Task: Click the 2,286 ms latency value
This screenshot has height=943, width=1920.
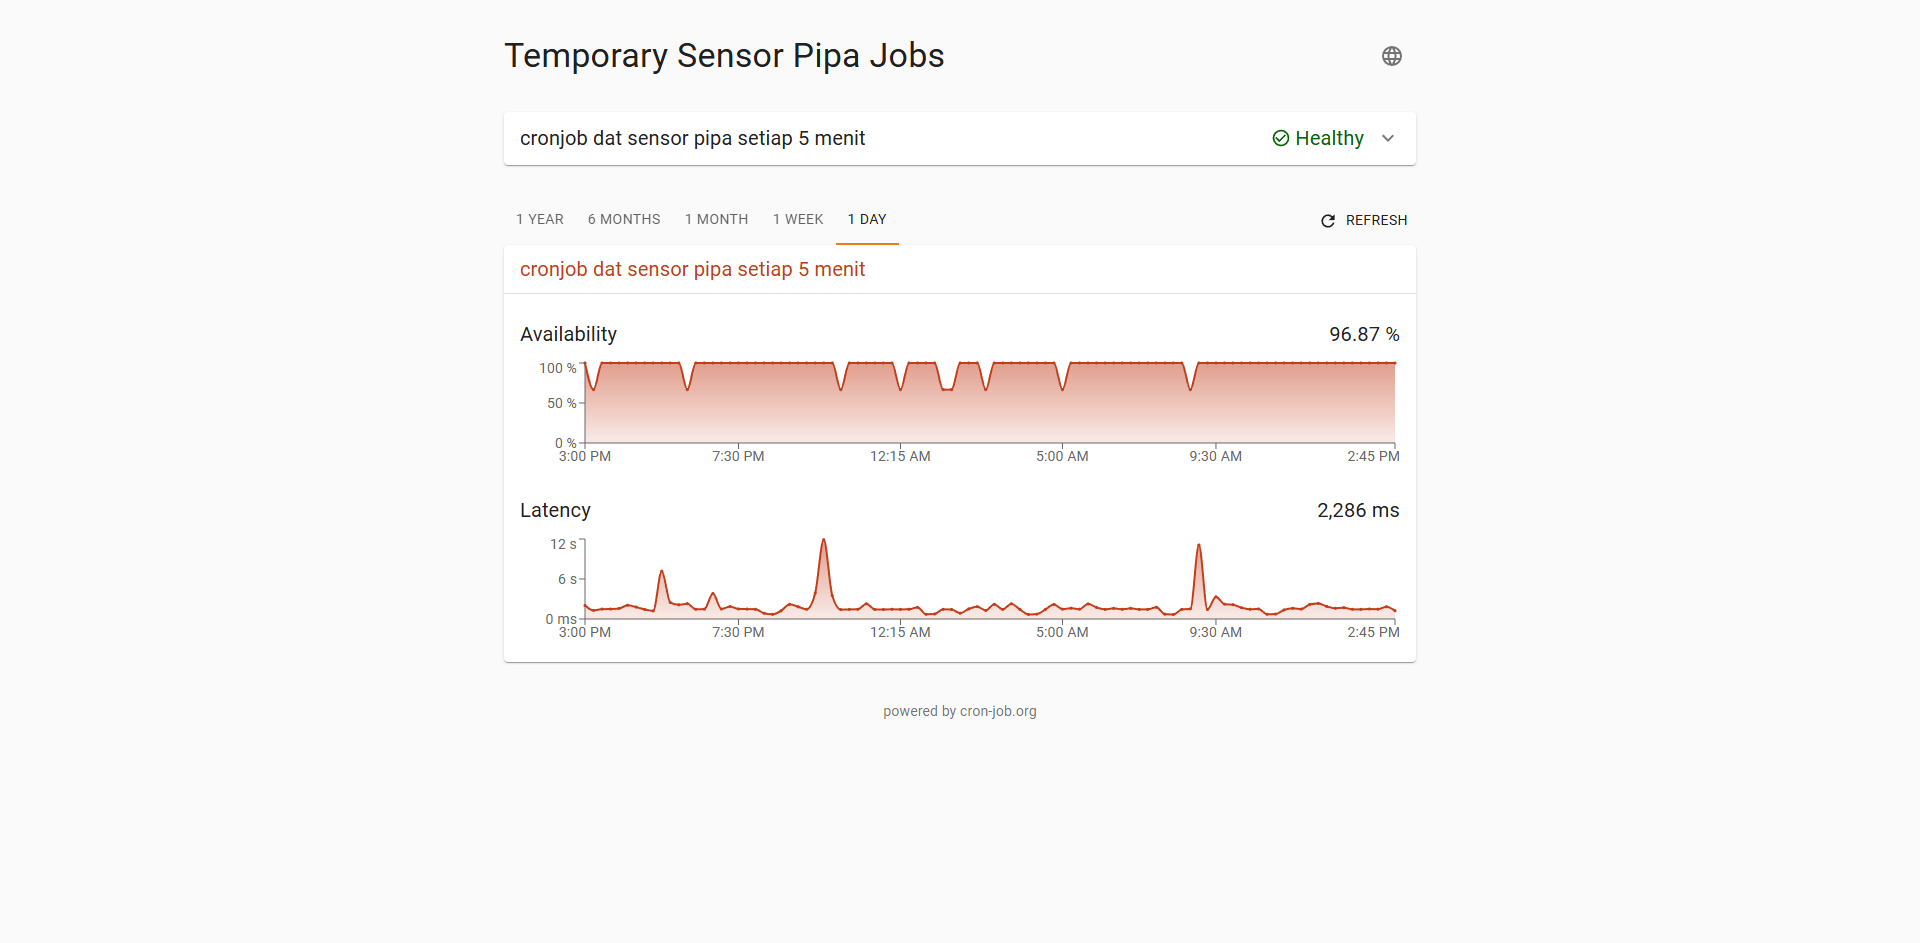Action: 1358,510
